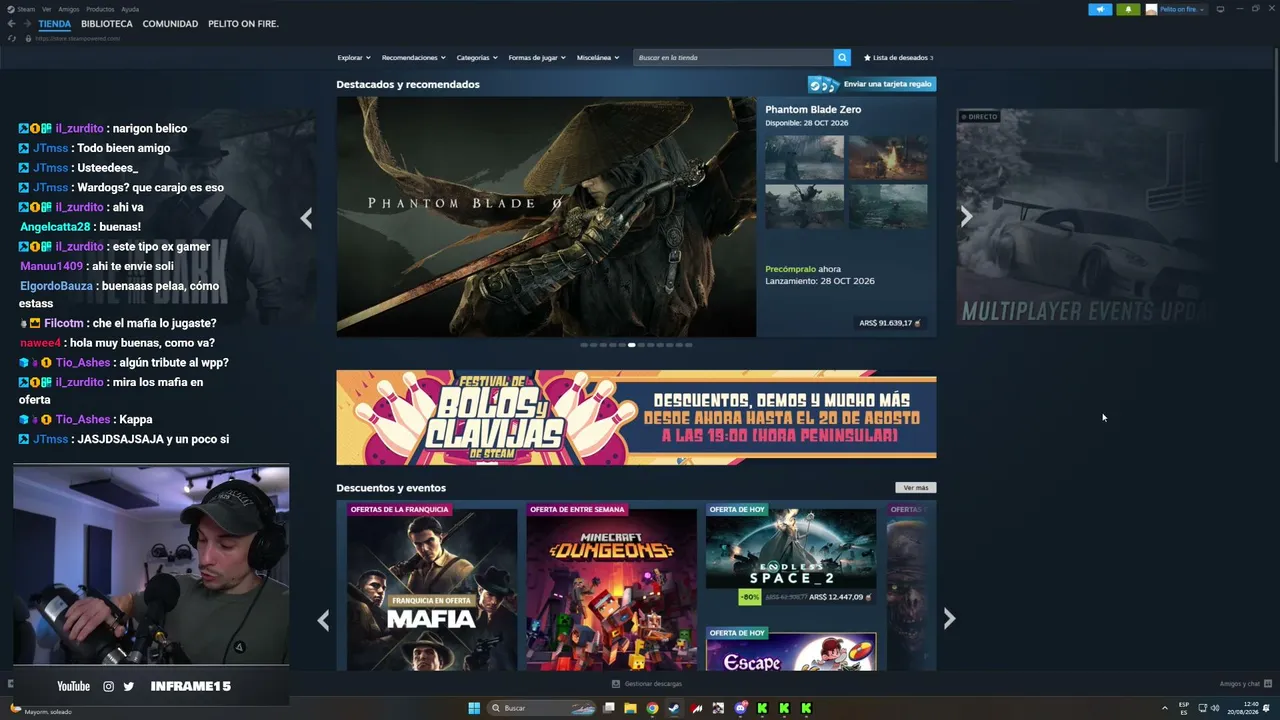Click the Windows taskbar Buscar search box
This screenshot has height=720, width=1280.
[x=543, y=708]
